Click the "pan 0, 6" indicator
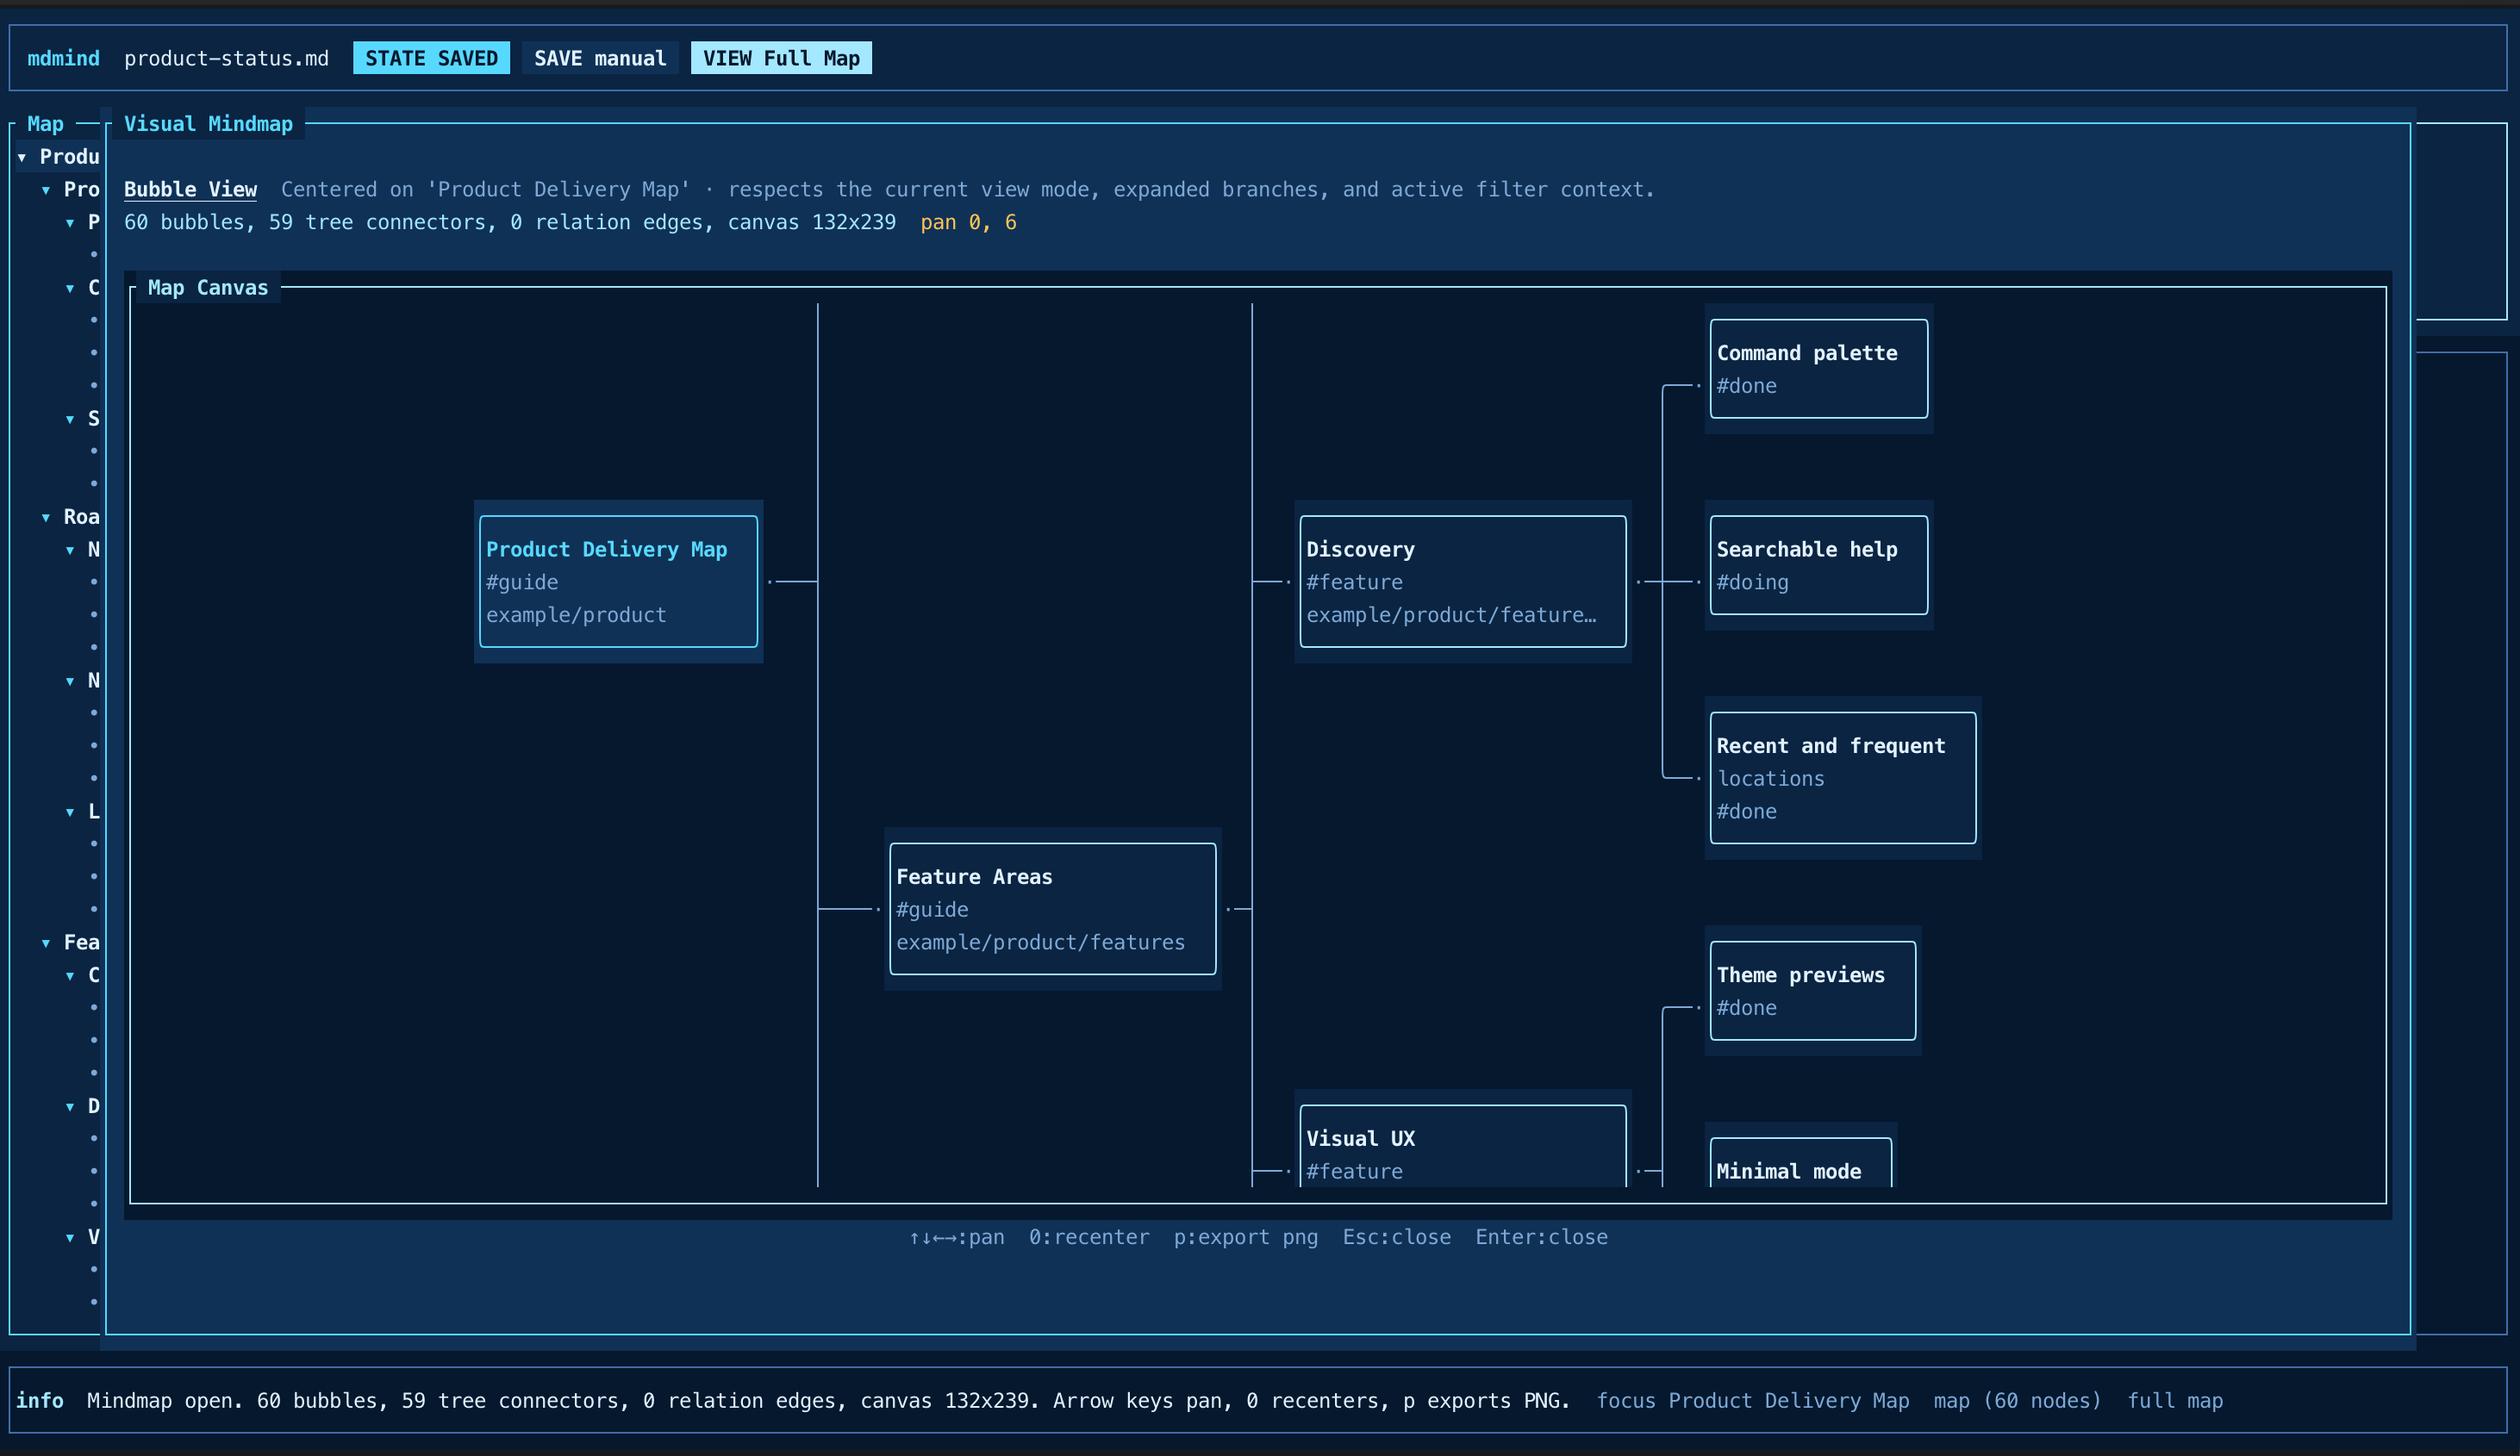Viewport: 2520px width, 1456px height. 968,222
